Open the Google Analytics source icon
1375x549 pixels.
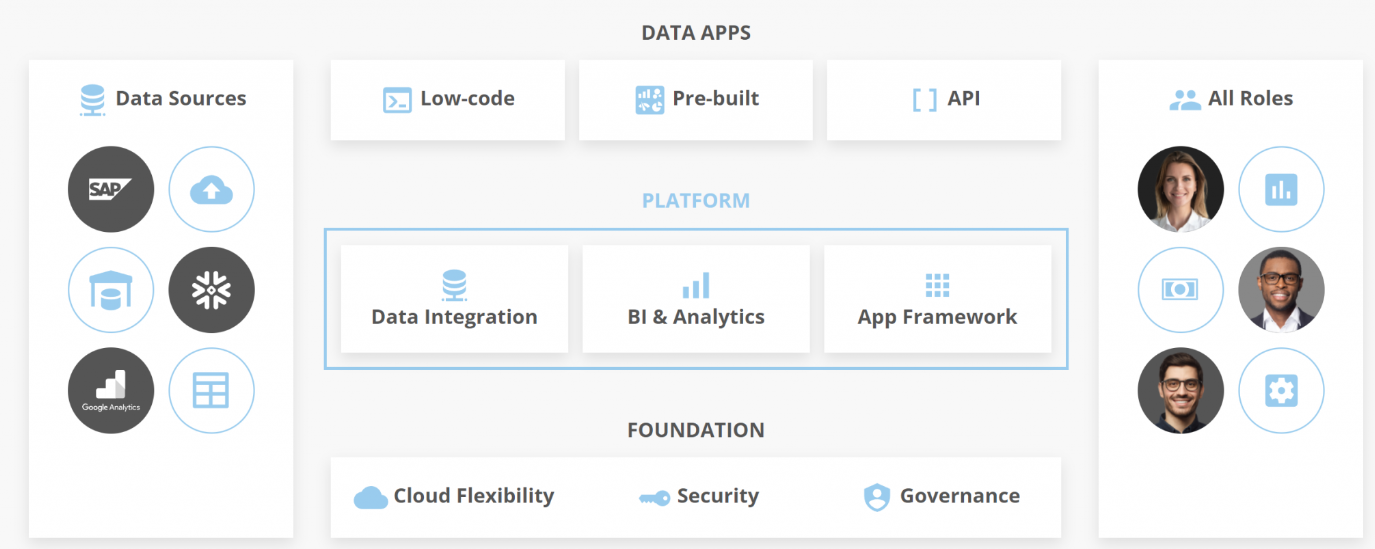click(111, 390)
